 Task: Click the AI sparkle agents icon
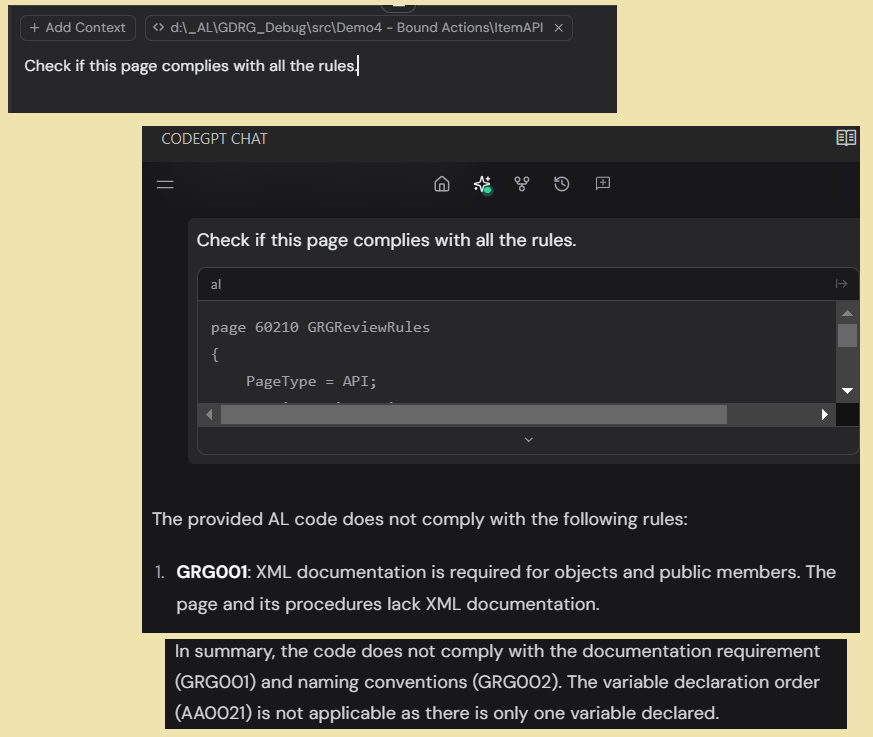(x=482, y=184)
